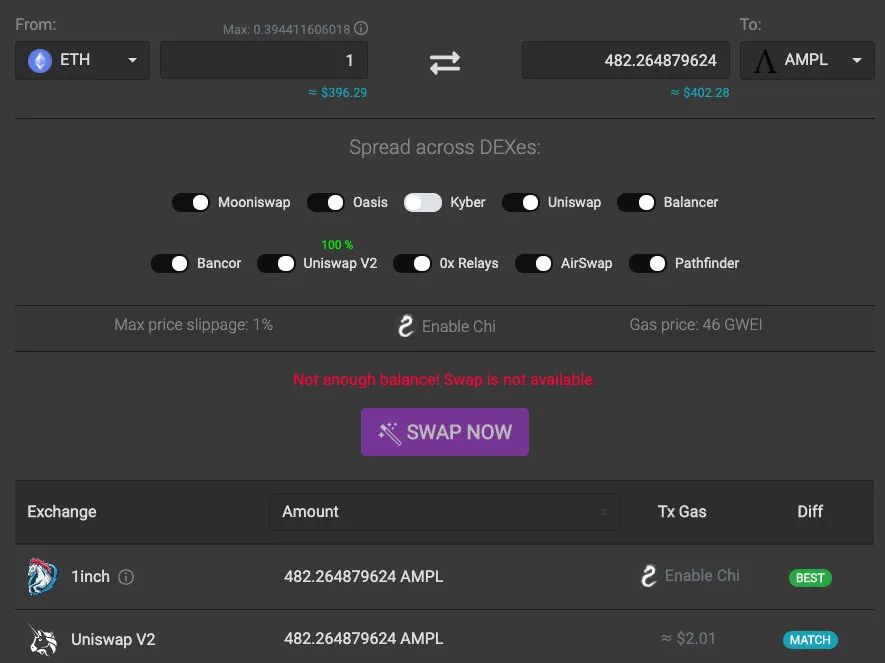
Task: Click the ≈ $396.29 estimate
Action: click(338, 93)
